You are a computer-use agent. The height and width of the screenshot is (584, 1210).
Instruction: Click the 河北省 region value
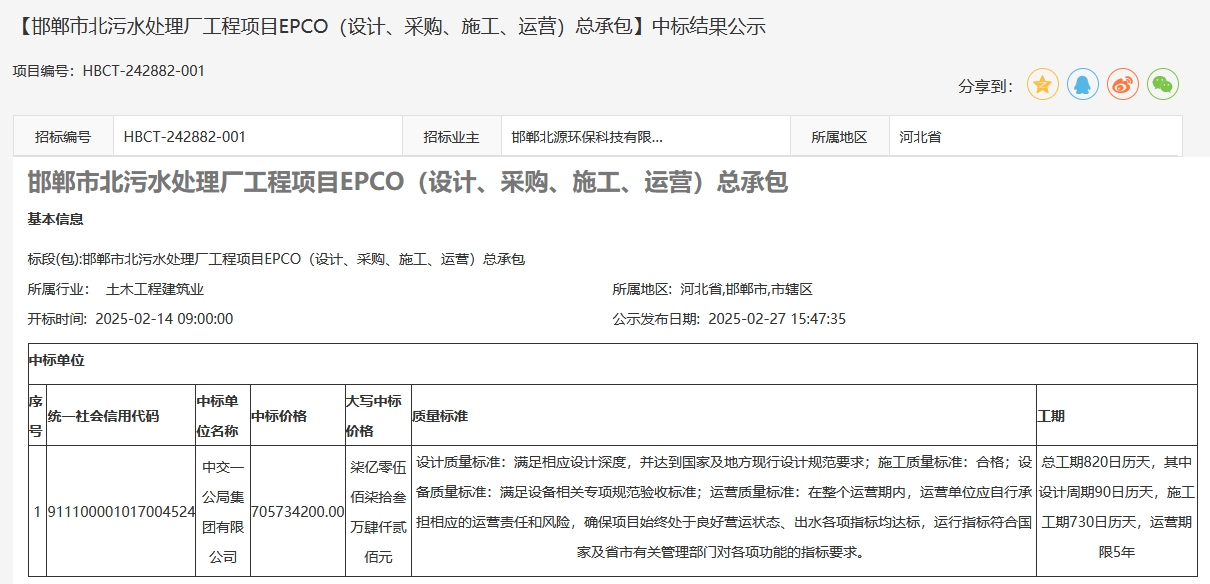920,137
